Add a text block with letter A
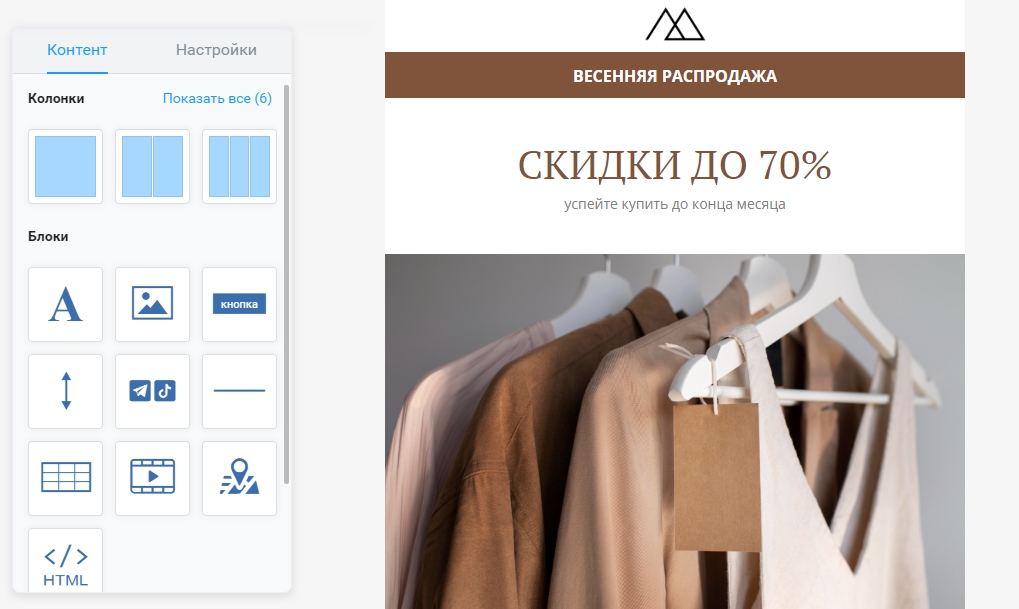The width and height of the screenshot is (1019, 609). (65, 304)
